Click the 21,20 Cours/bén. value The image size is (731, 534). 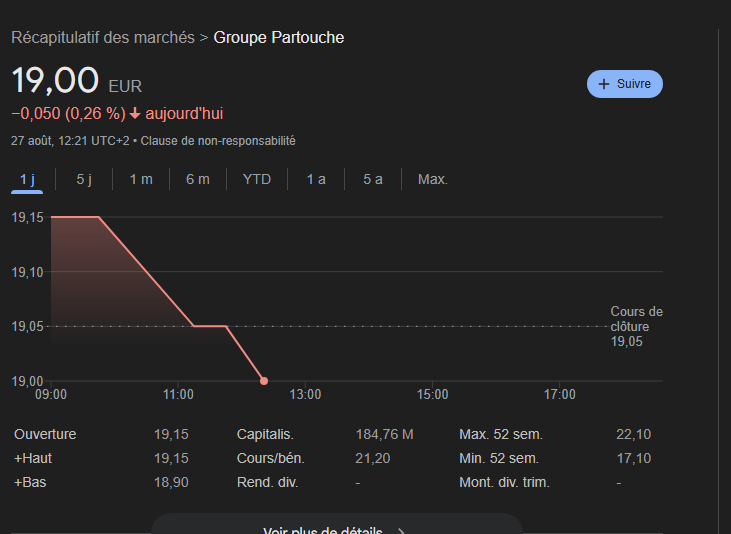(x=373, y=458)
